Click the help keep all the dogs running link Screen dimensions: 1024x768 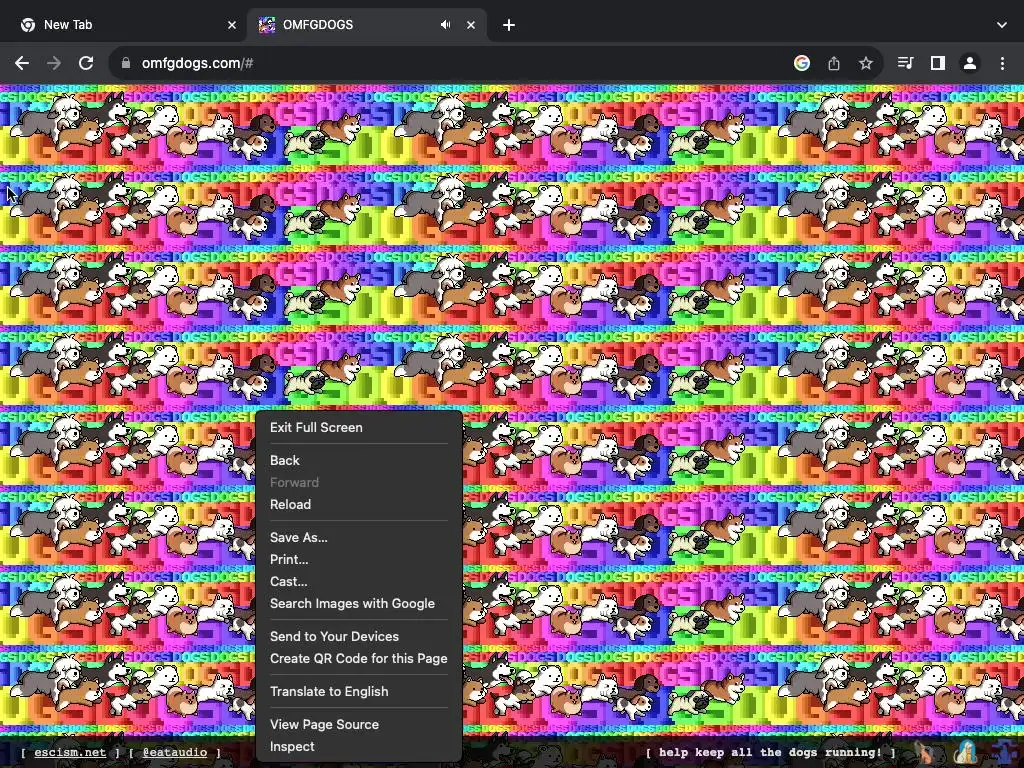[x=770, y=752]
